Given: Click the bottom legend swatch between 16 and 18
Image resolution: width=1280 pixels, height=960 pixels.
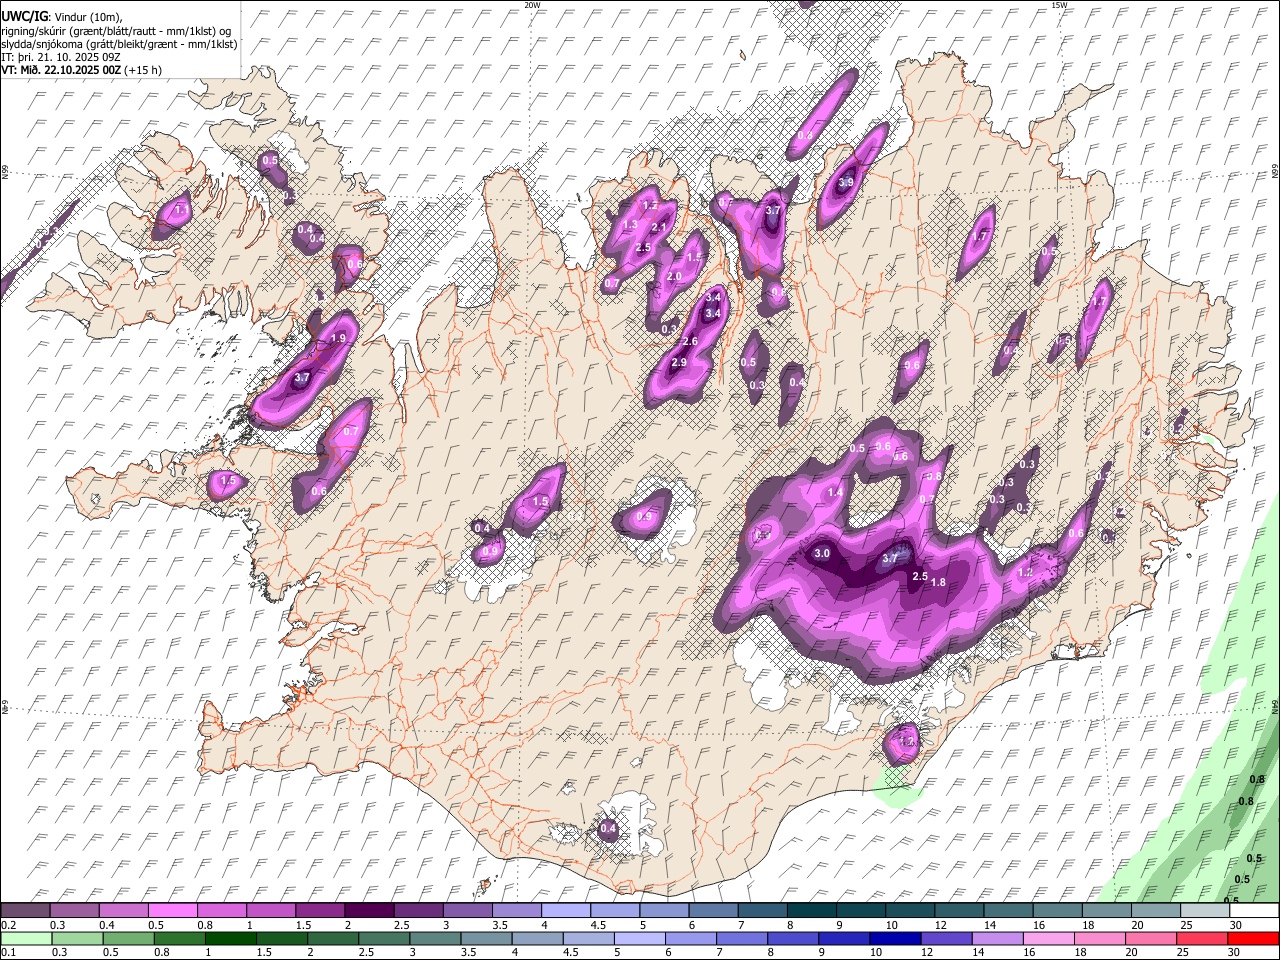Looking at the screenshot, I should [x=1049, y=939].
